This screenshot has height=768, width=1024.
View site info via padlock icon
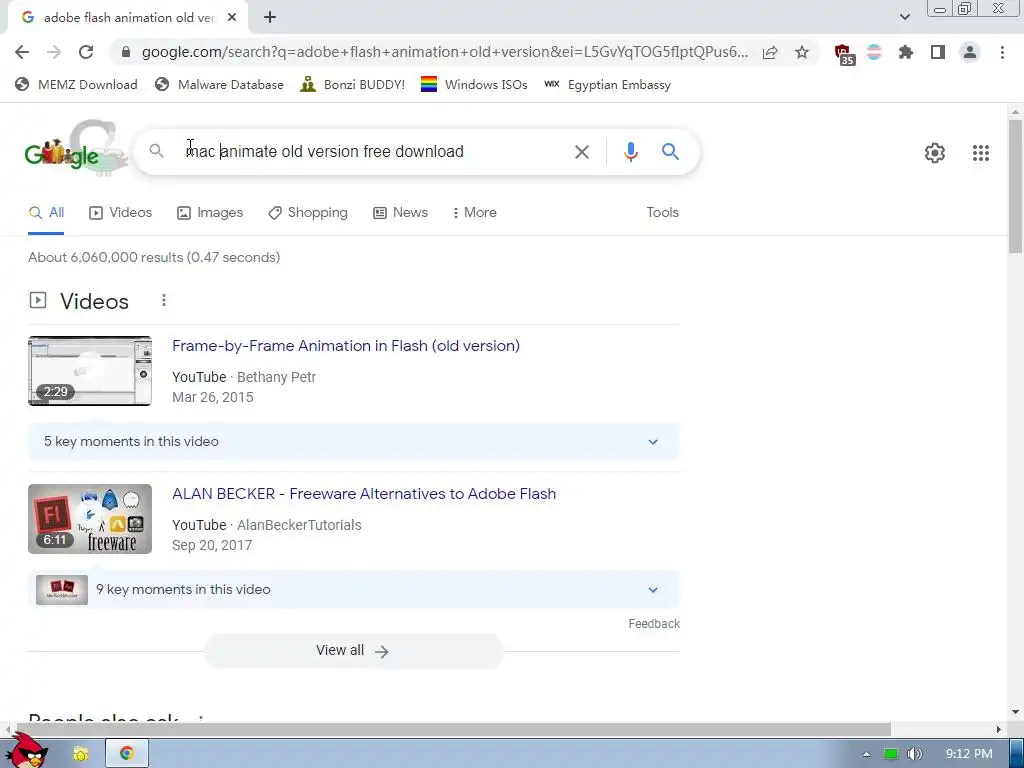(126, 52)
